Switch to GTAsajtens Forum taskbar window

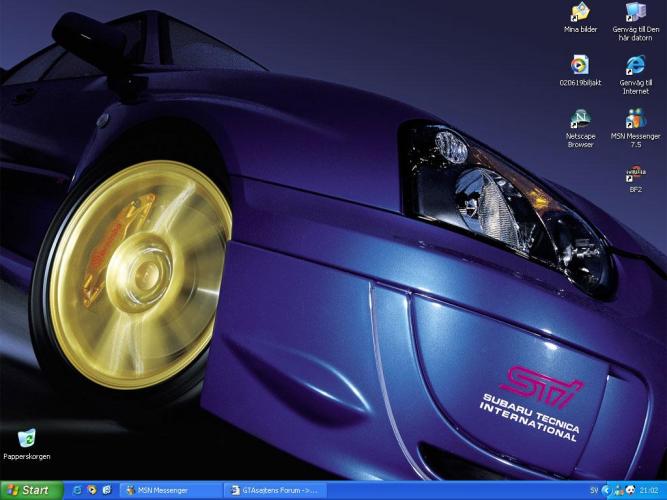click(278, 490)
